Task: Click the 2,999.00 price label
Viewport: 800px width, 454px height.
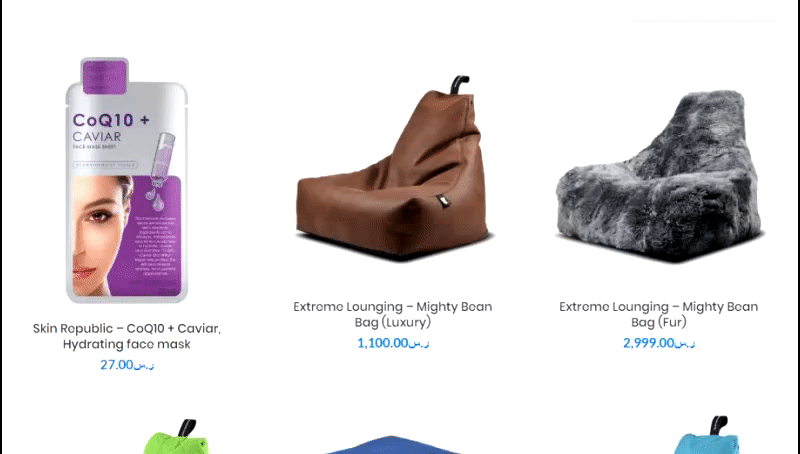Action: point(659,343)
